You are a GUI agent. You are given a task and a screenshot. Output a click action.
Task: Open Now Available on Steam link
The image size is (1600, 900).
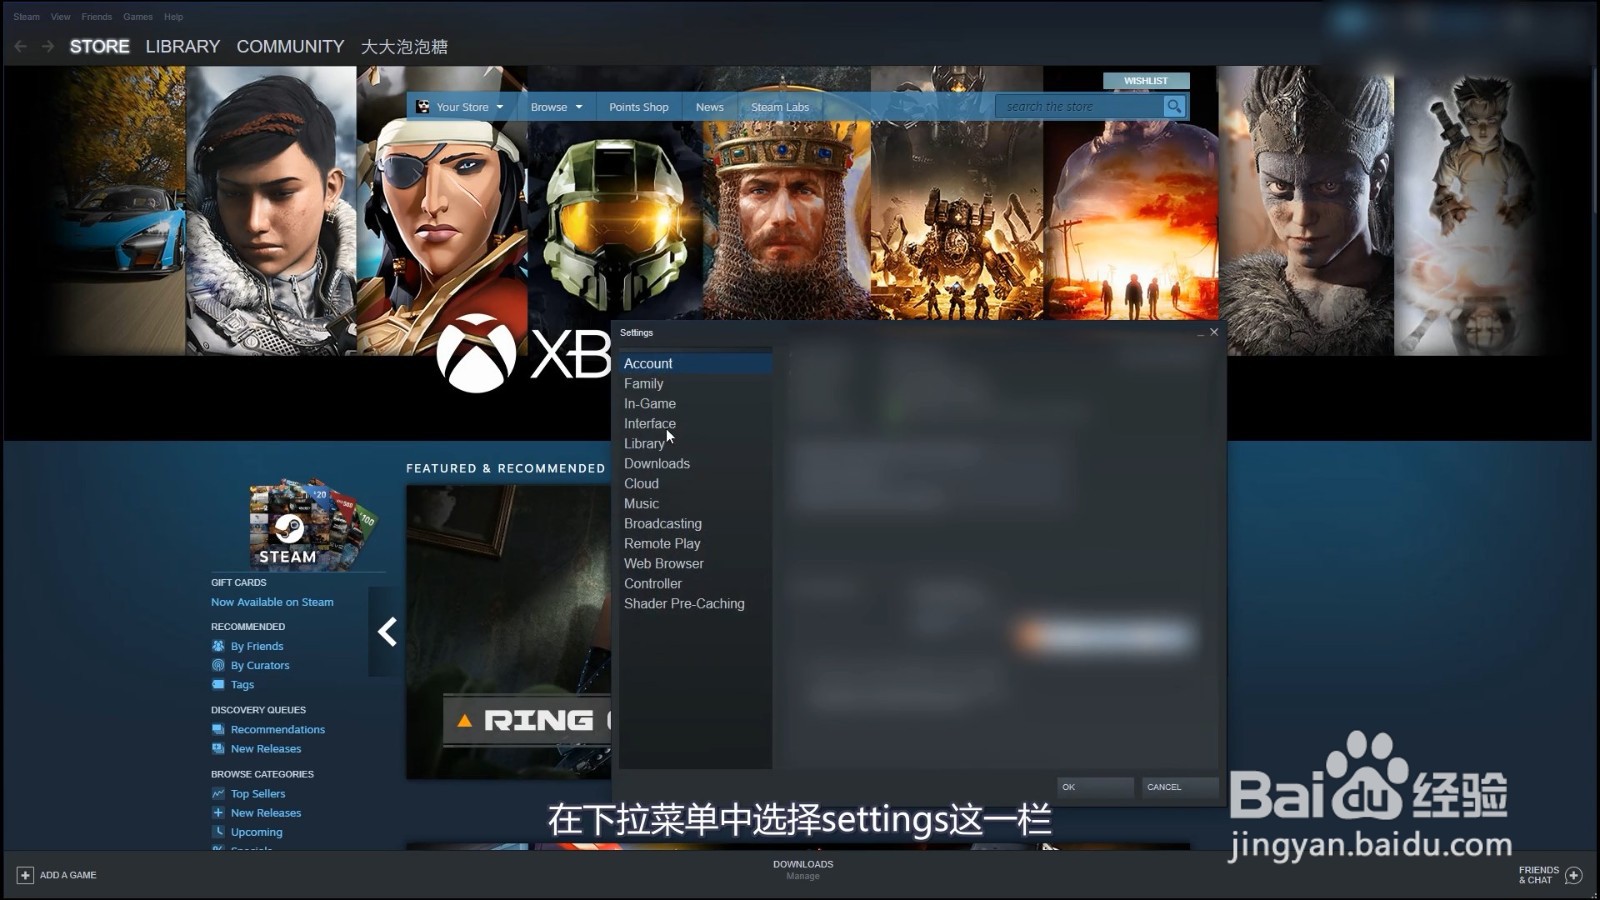click(x=272, y=602)
